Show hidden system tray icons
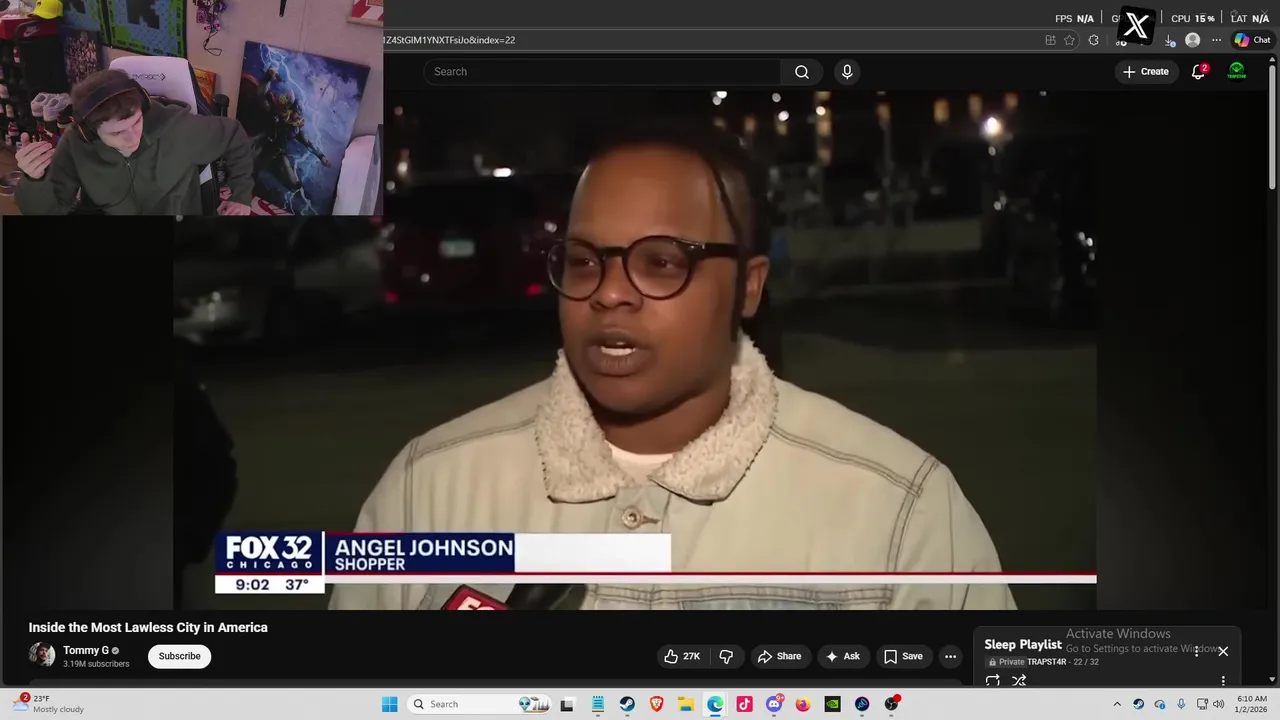The height and width of the screenshot is (720, 1280). [x=1117, y=704]
